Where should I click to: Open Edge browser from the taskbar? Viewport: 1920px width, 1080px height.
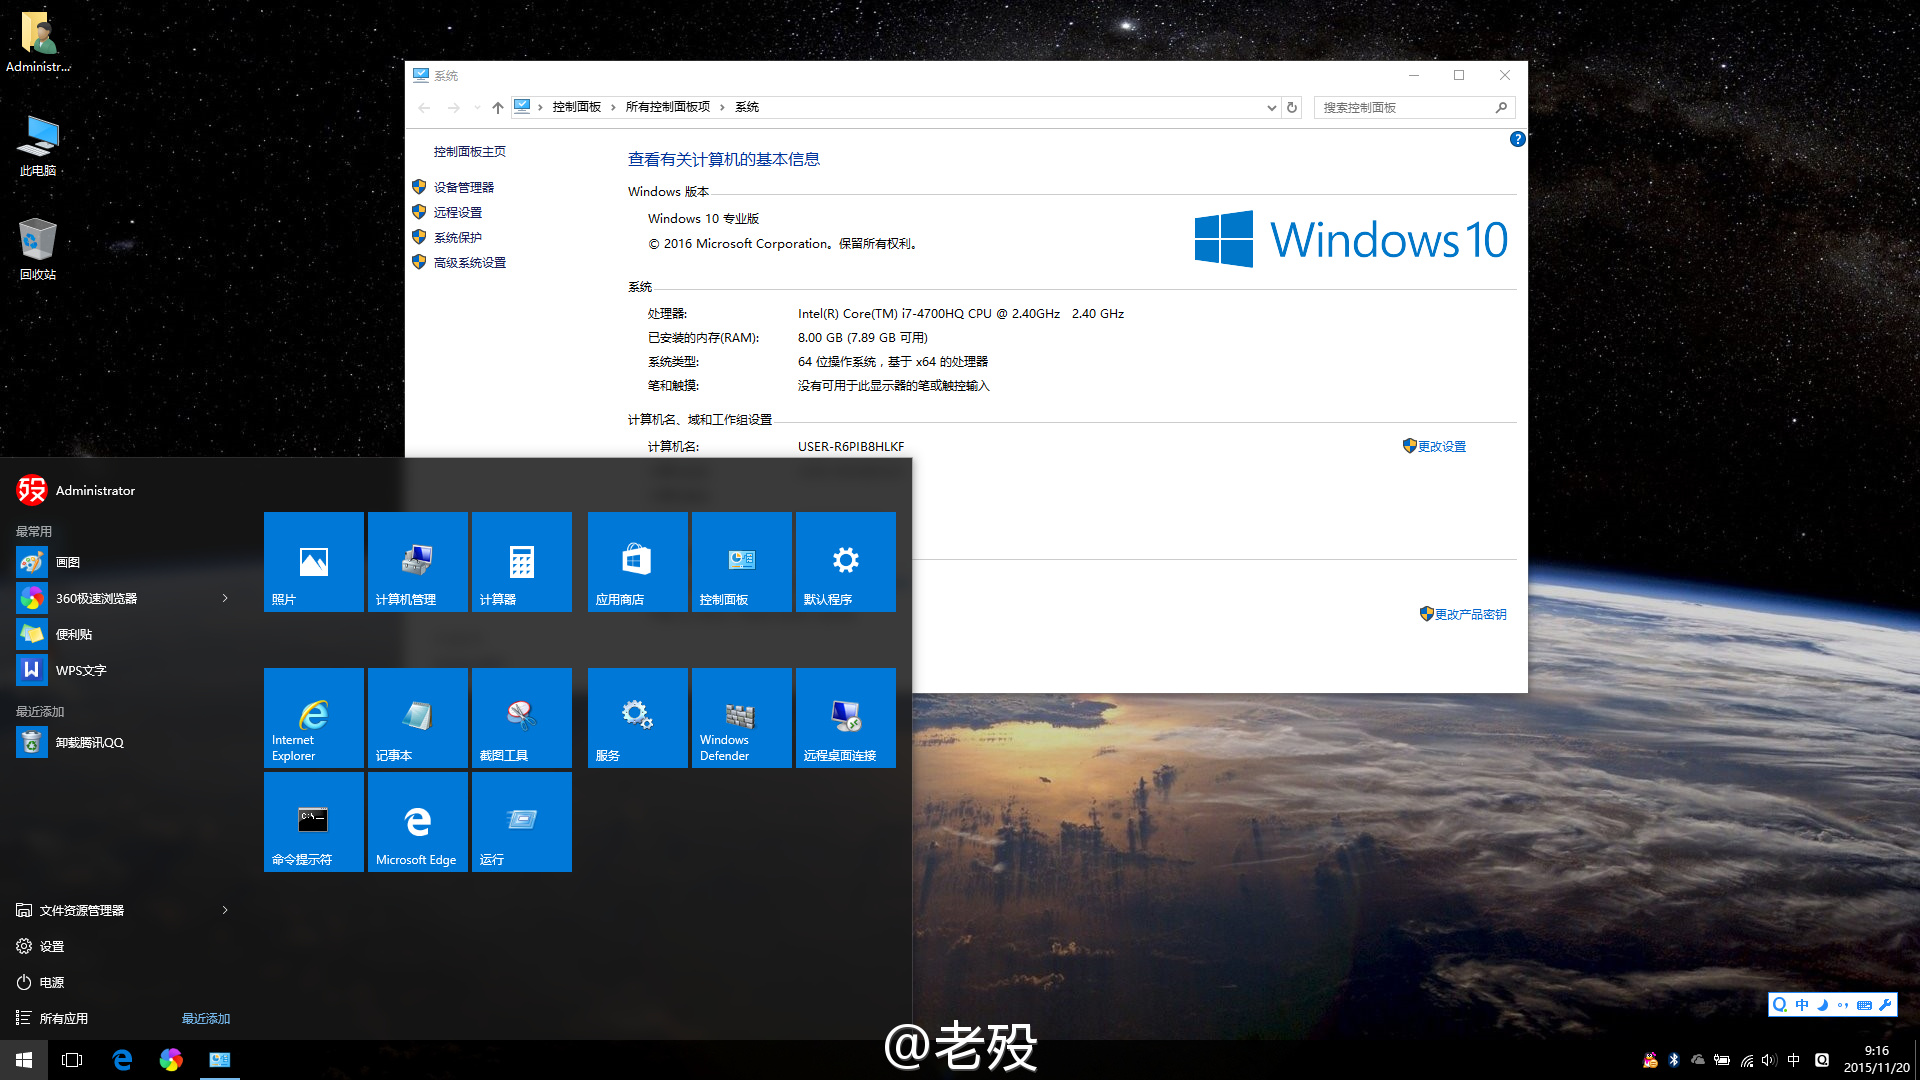click(x=122, y=1060)
